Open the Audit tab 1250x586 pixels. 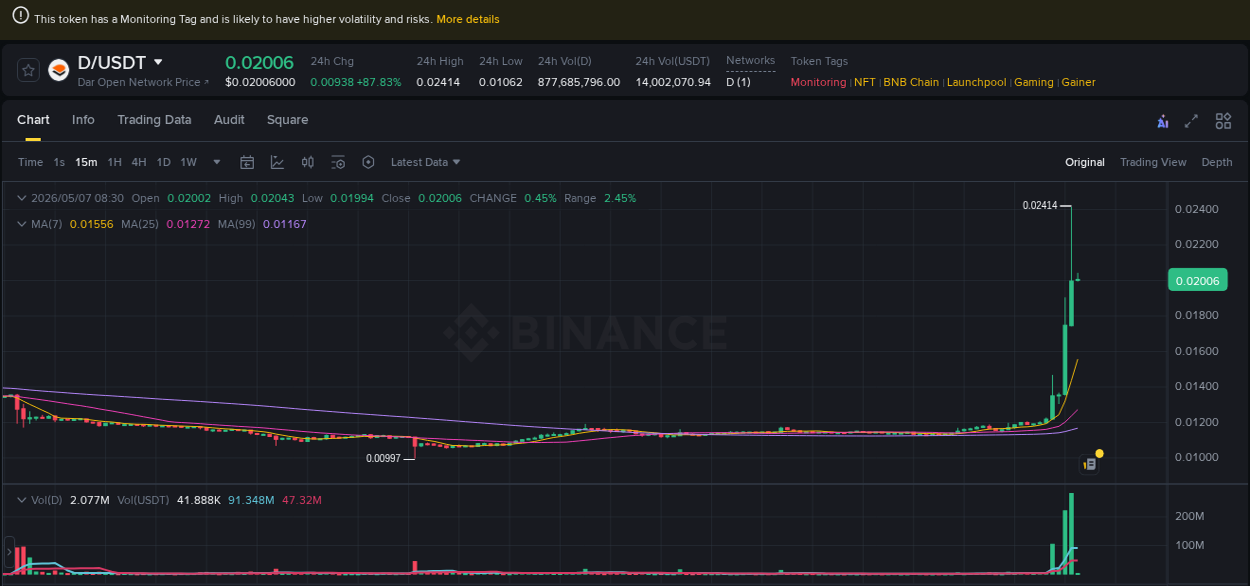[x=229, y=120]
